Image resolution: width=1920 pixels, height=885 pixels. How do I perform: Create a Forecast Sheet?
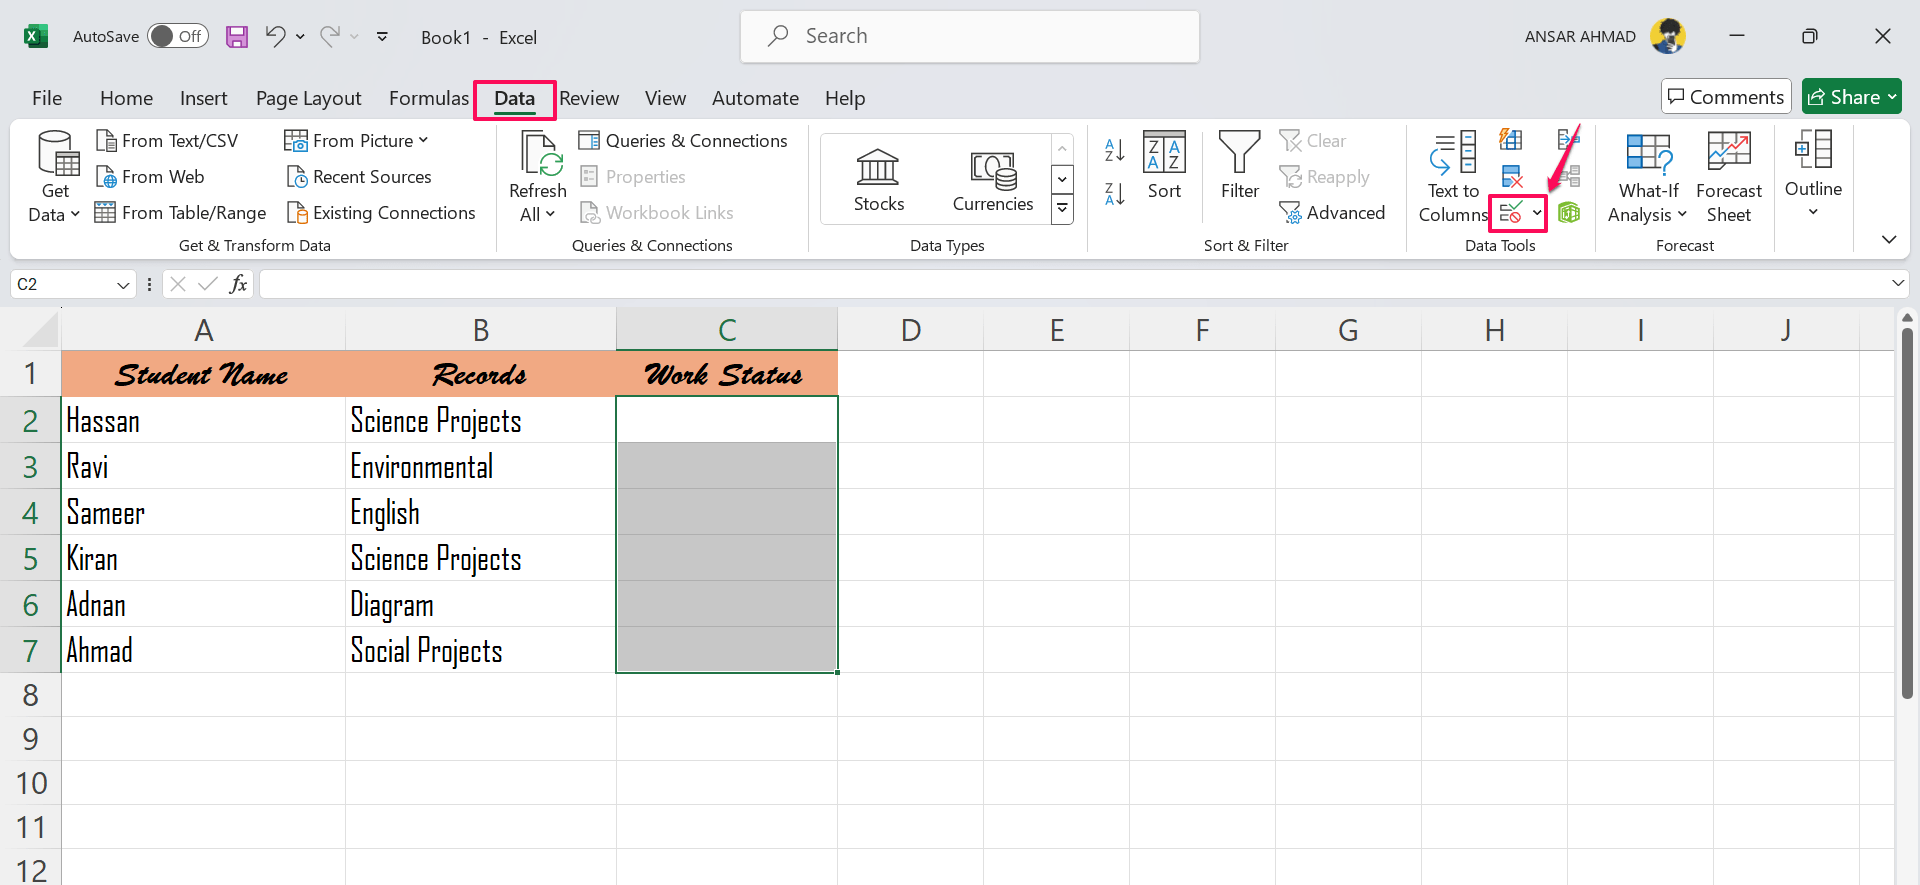coord(1729,177)
